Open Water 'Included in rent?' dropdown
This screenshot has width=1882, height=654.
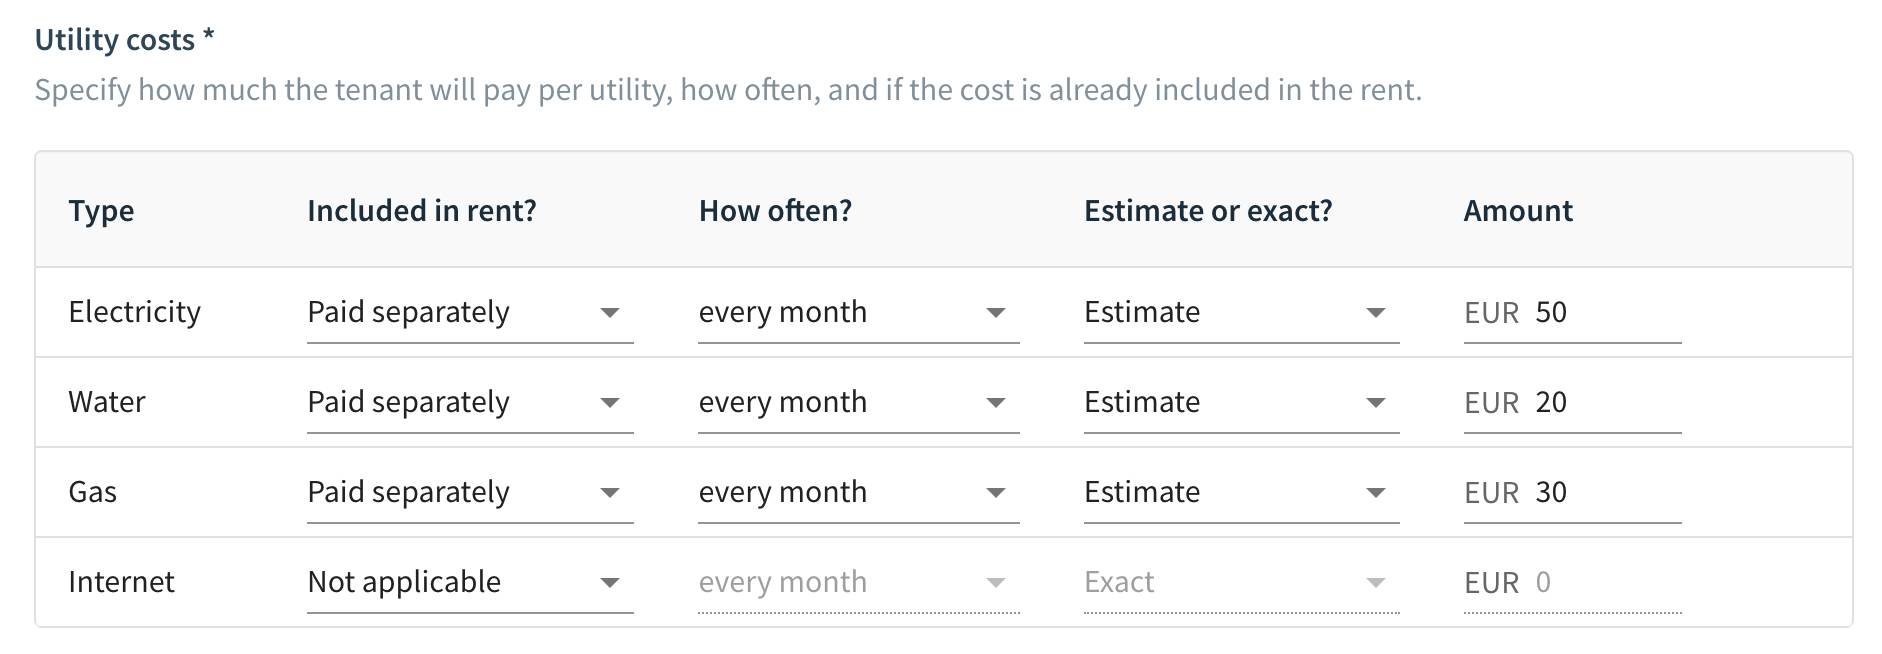[468, 403]
